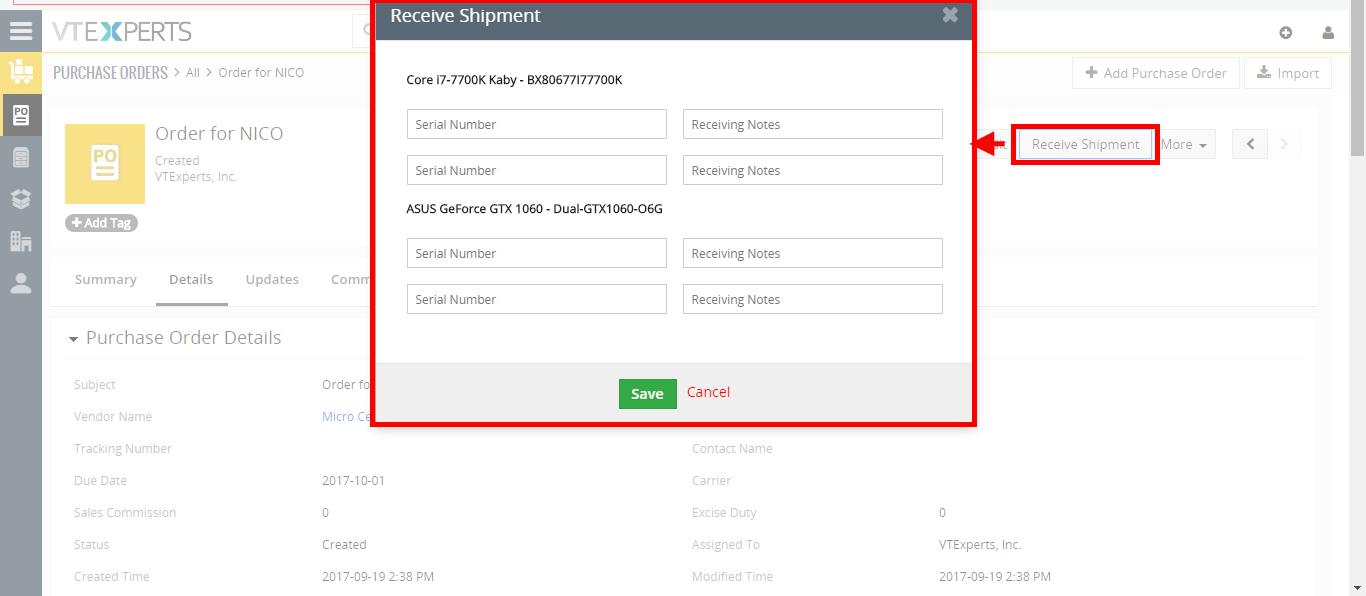Open the inventory cart module in the sidebar
Image resolution: width=1366 pixels, height=596 pixels.
pyautogui.click(x=21, y=72)
